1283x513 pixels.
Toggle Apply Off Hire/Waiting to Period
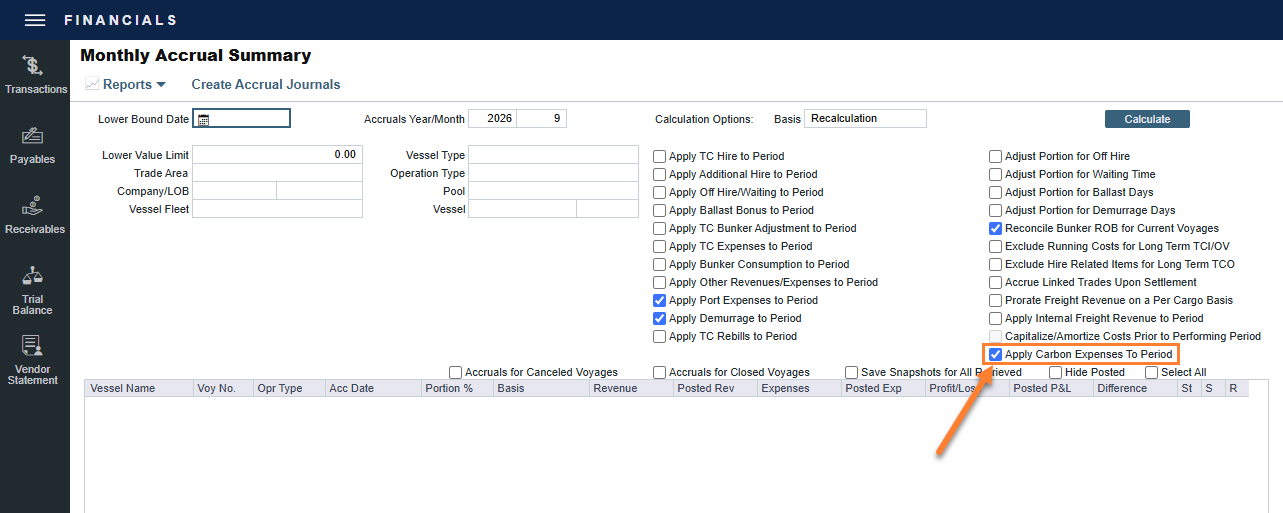[x=660, y=192]
